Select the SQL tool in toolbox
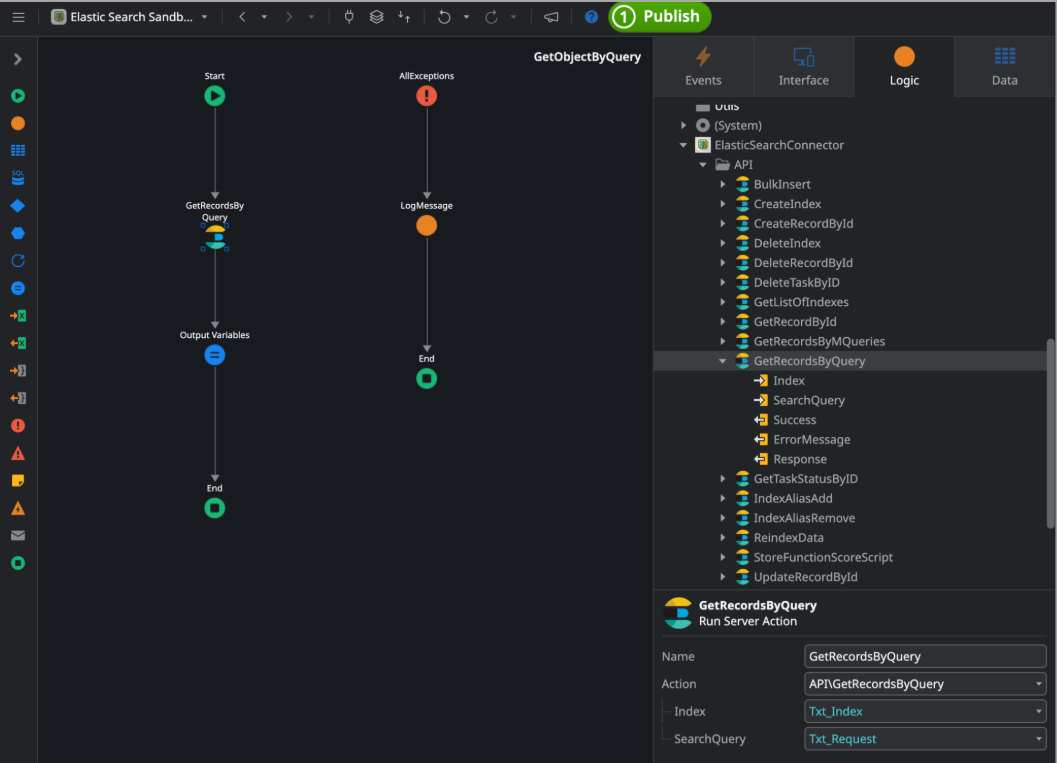Image resolution: width=1057 pixels, height=763 pixels. click(x=18, y=178)
